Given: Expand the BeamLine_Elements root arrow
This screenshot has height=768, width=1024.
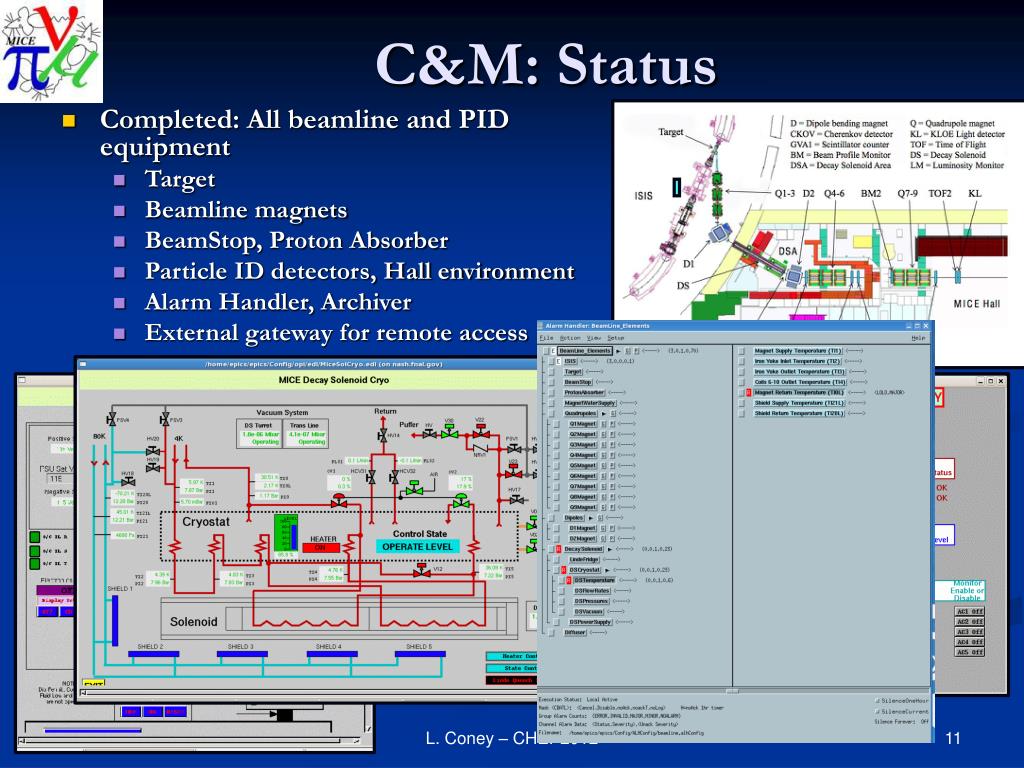Looking at the screenshot, I should [x=618, y=351].
